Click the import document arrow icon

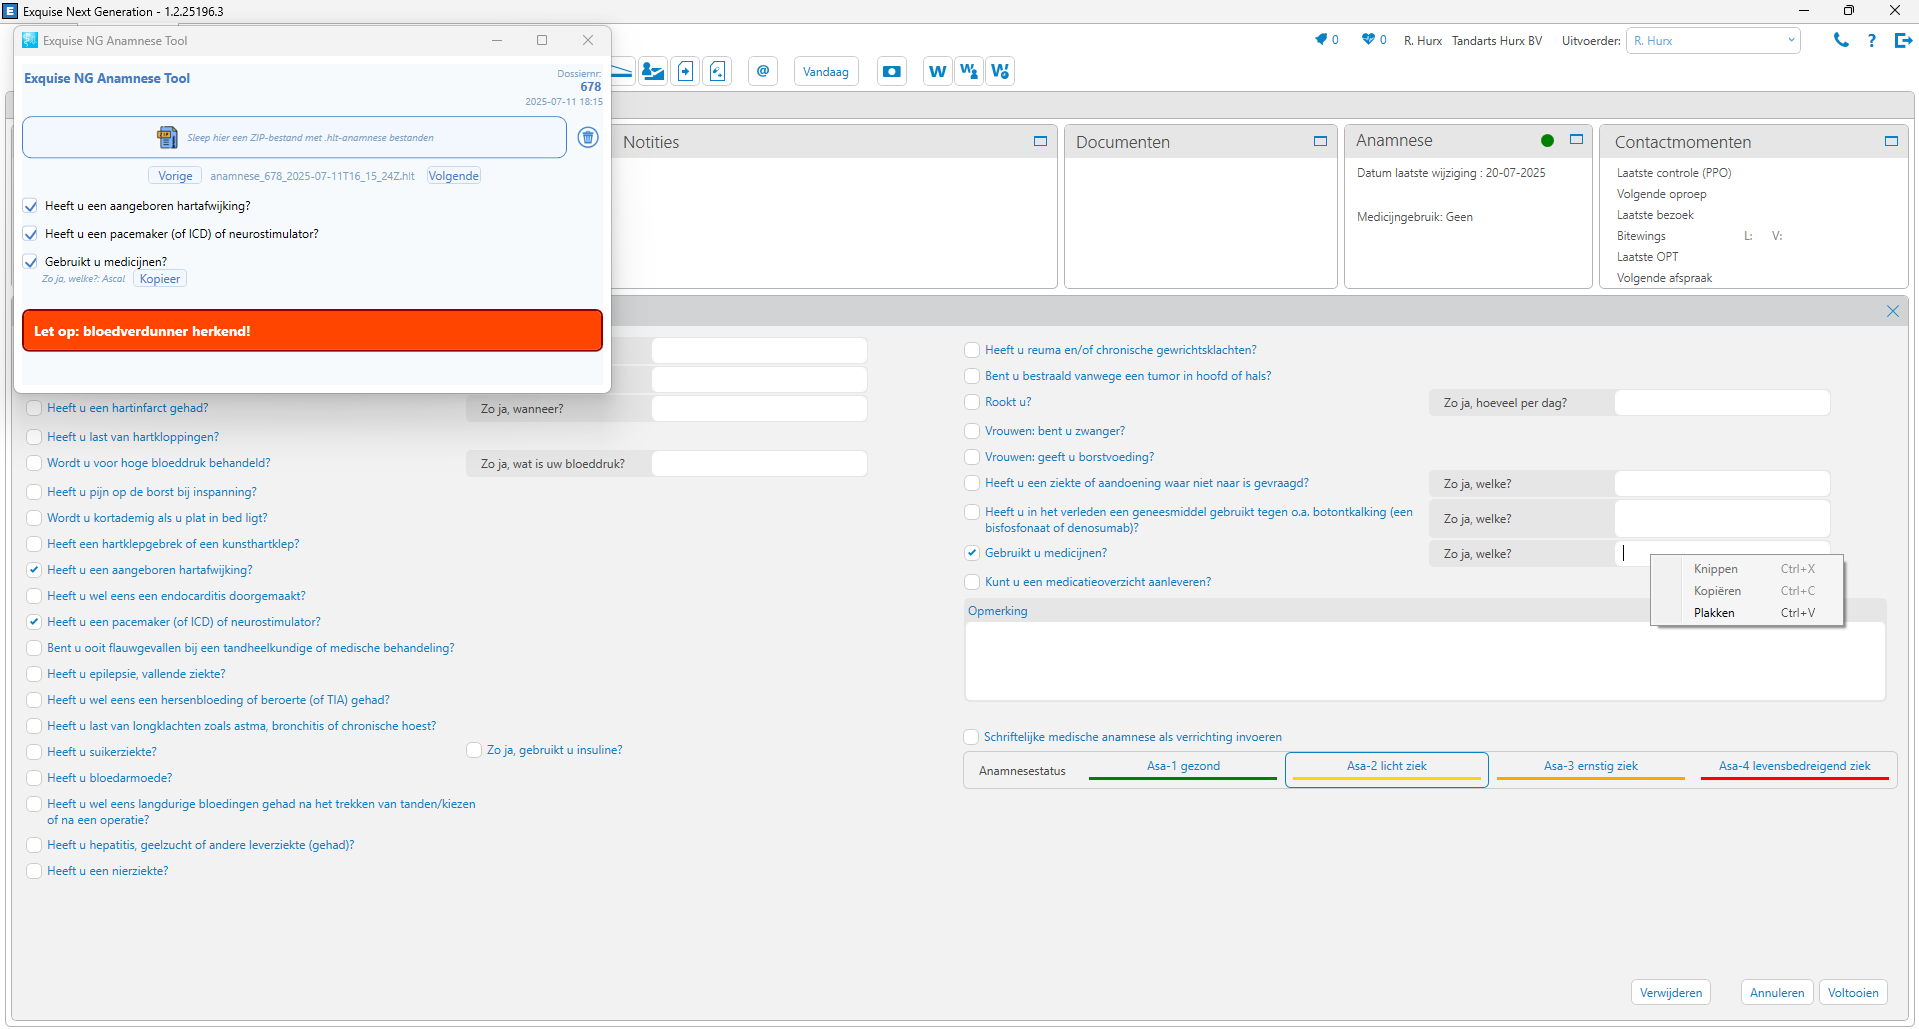686,71
